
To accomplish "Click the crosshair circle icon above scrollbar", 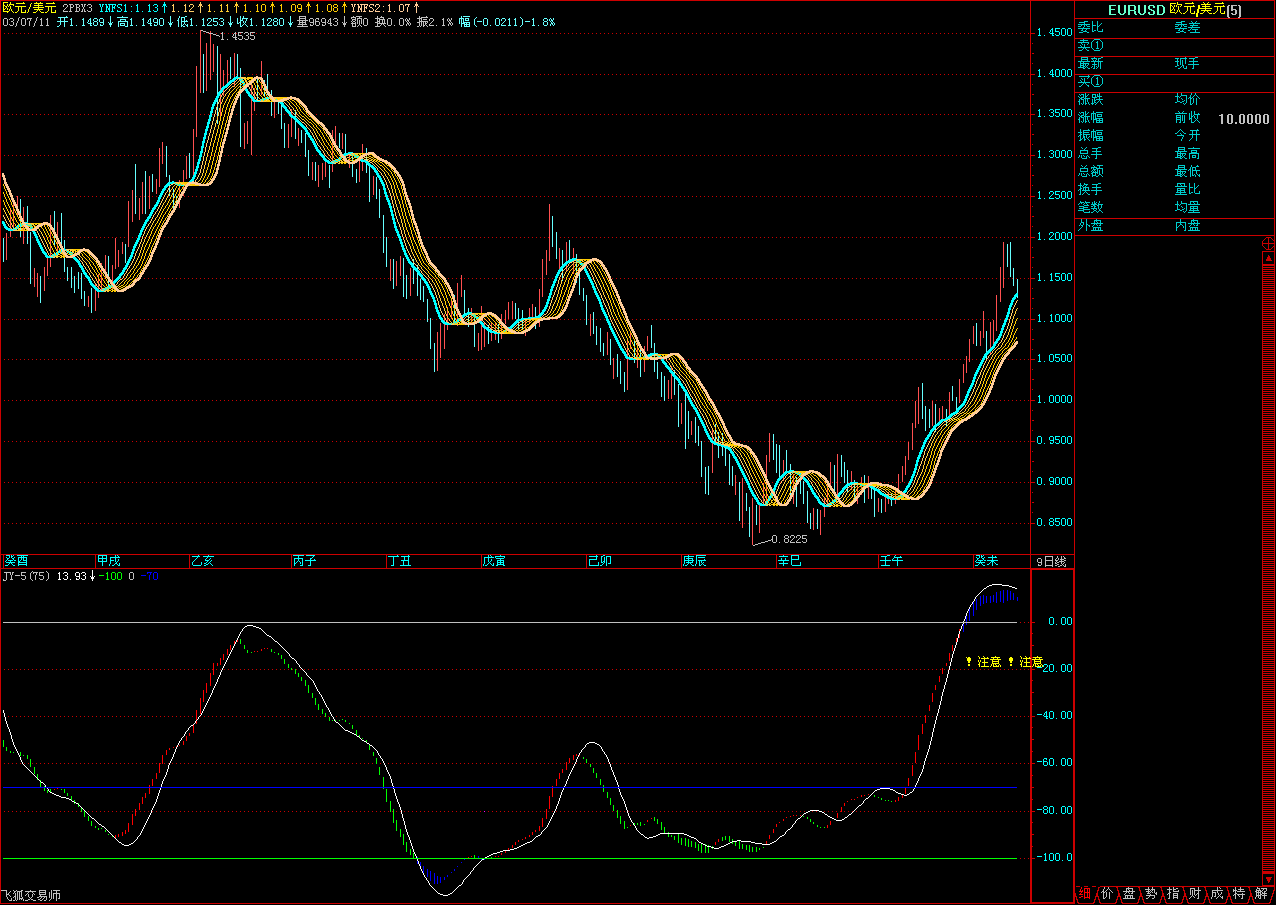I will [x=1268, y=243].
